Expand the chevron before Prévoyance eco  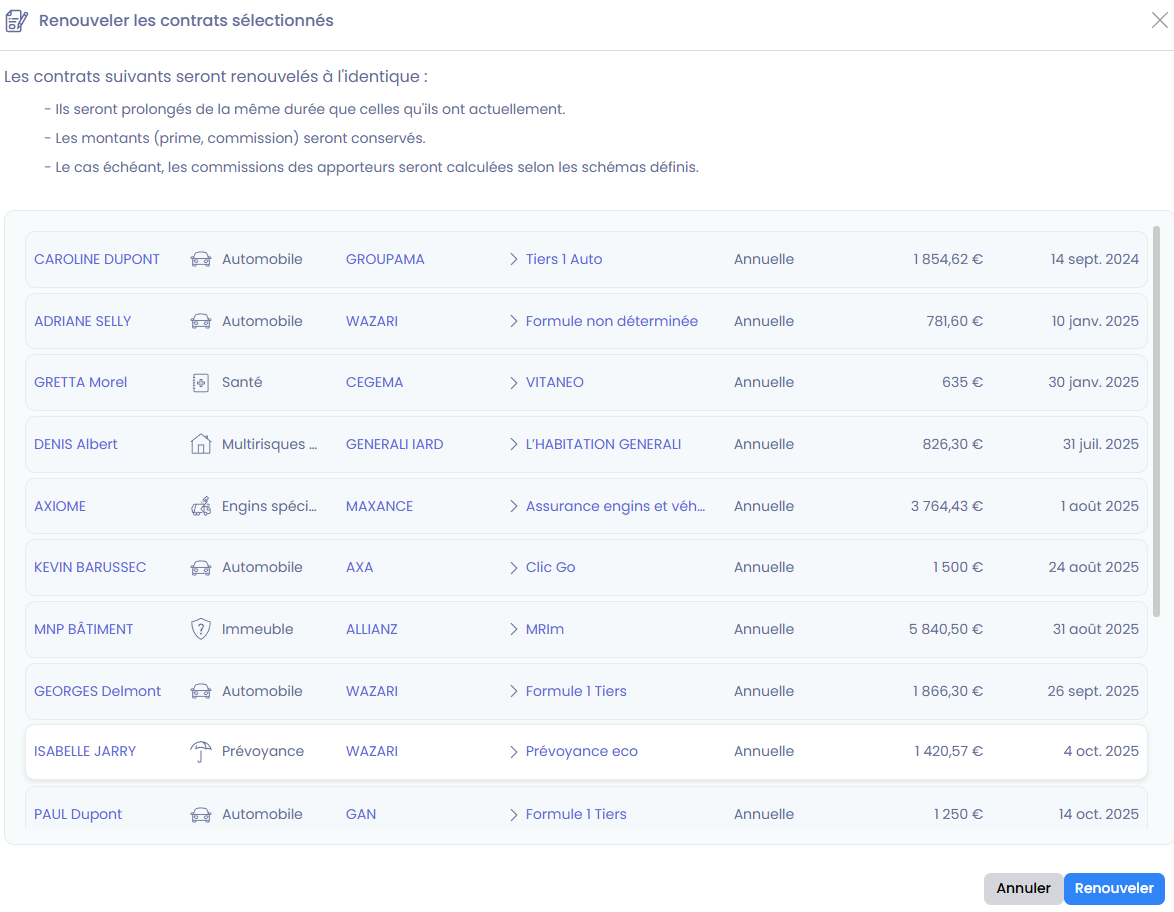(514, 752)
